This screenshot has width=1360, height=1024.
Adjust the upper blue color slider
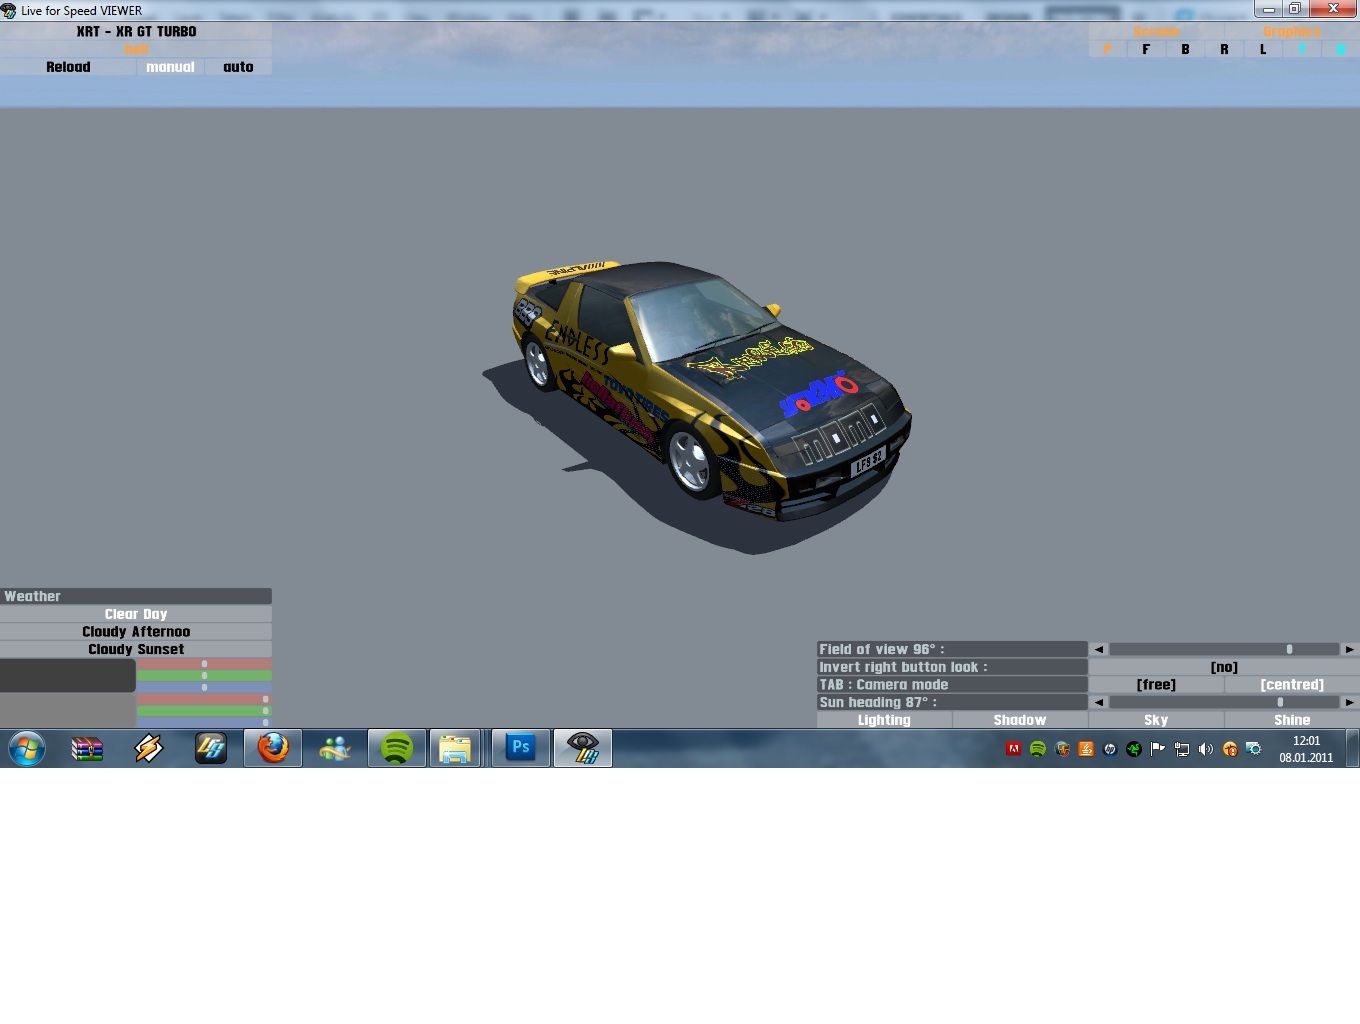tap(204, 687)
